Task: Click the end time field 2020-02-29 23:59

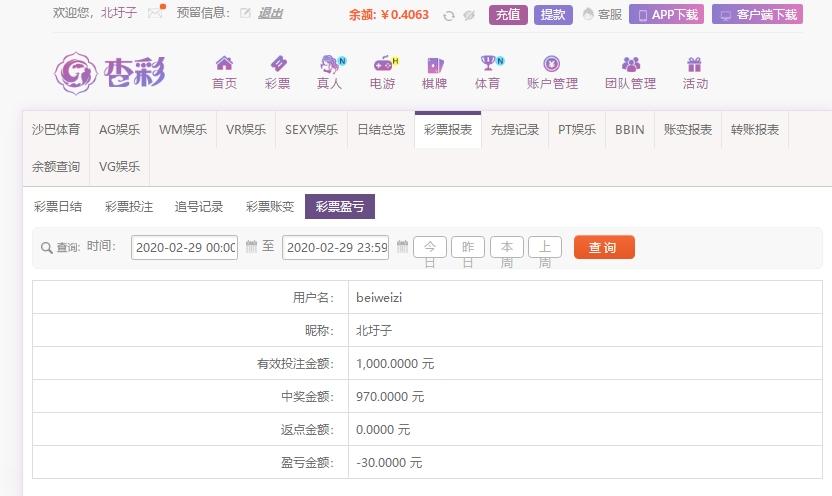Action: 335,247
